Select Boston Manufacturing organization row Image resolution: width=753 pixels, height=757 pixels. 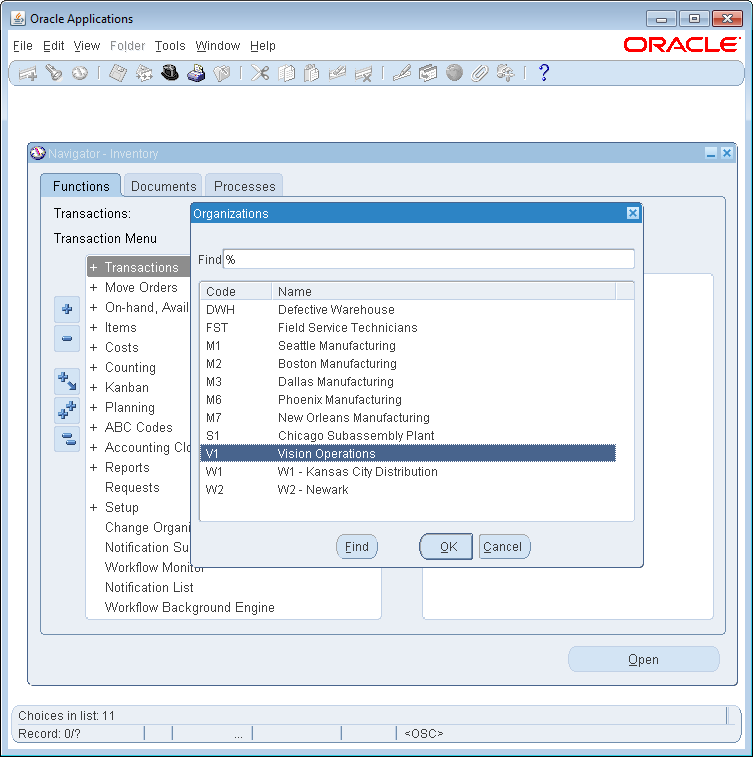point(408,364)
